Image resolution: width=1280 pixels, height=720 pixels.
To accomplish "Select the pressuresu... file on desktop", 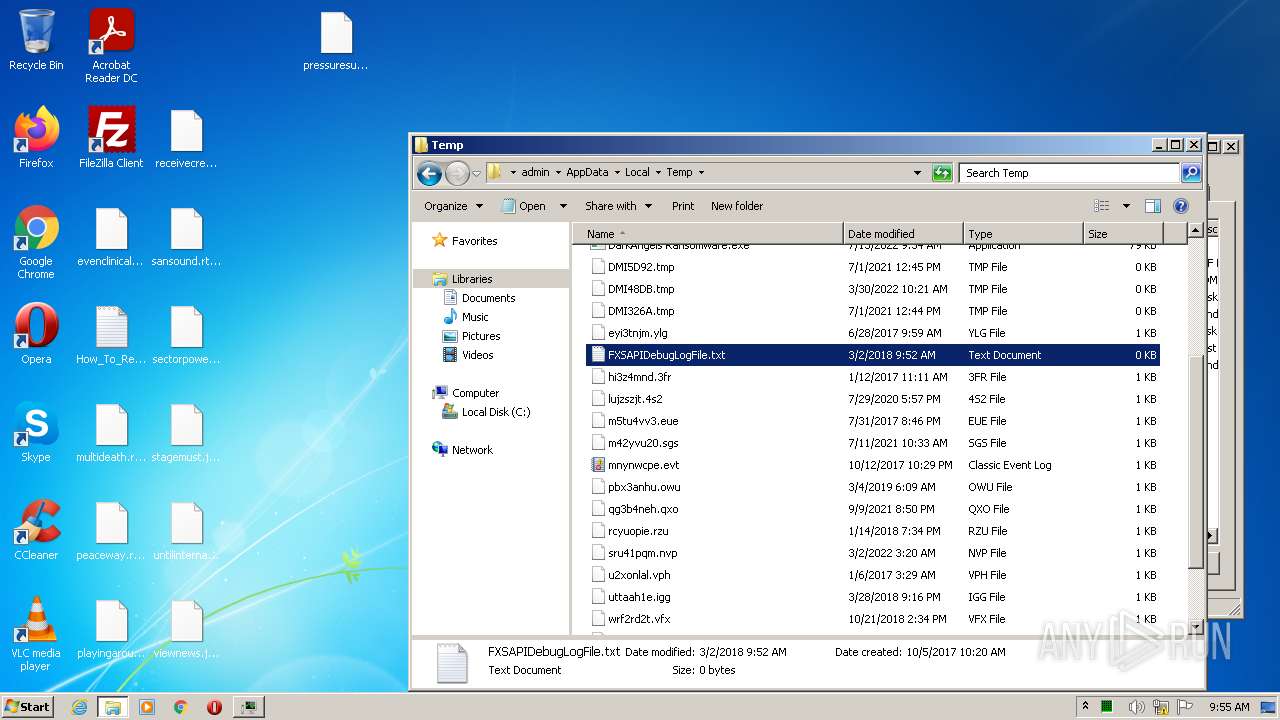I will pyautogui.click(x=336, y=42).
